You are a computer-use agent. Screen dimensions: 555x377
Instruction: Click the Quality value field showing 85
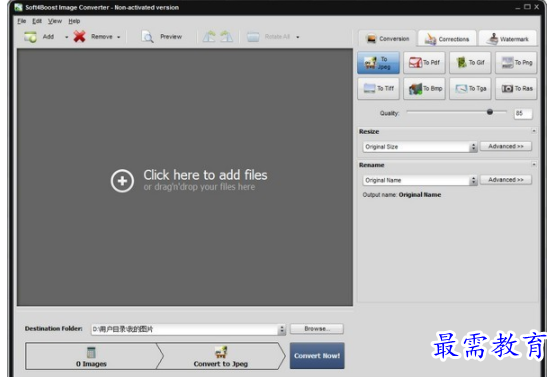523,113
